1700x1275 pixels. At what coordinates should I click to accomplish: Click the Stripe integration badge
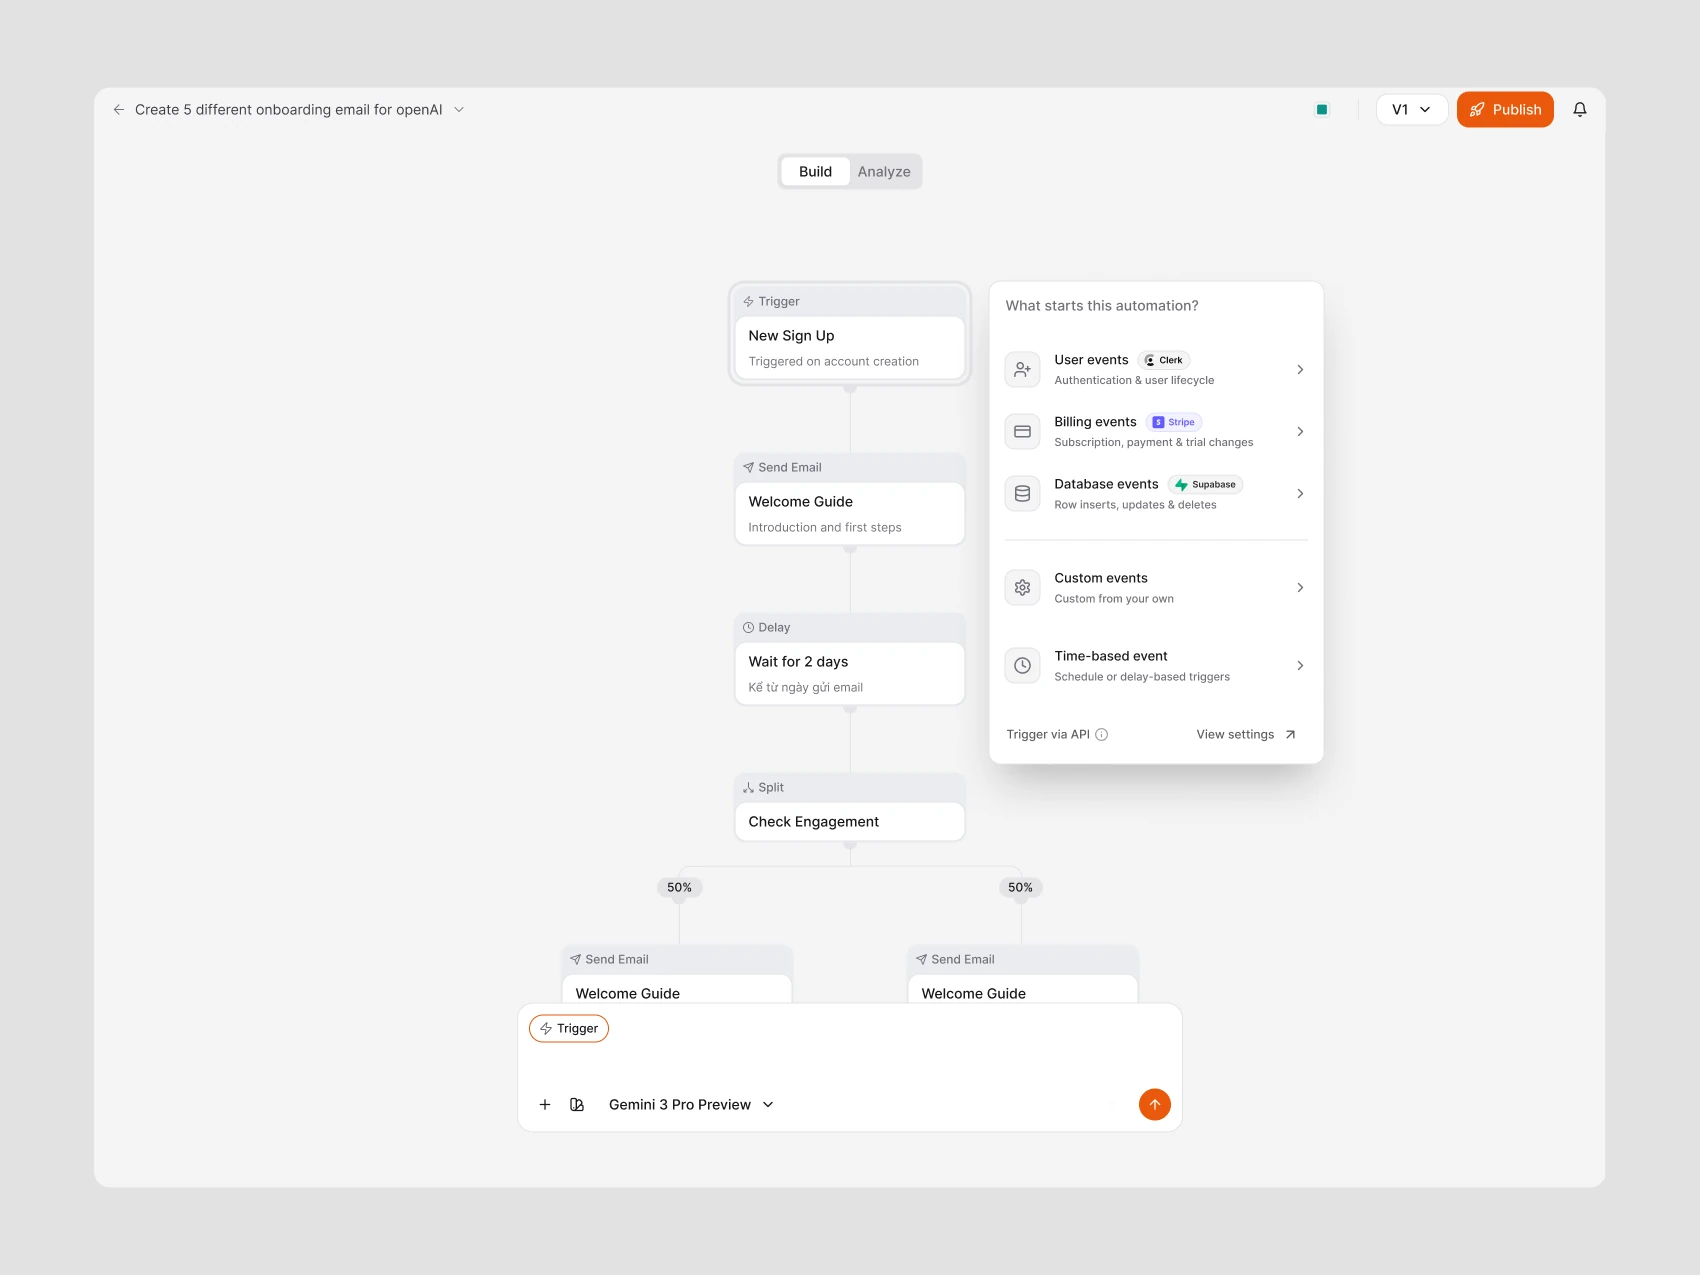[1174, 422]
